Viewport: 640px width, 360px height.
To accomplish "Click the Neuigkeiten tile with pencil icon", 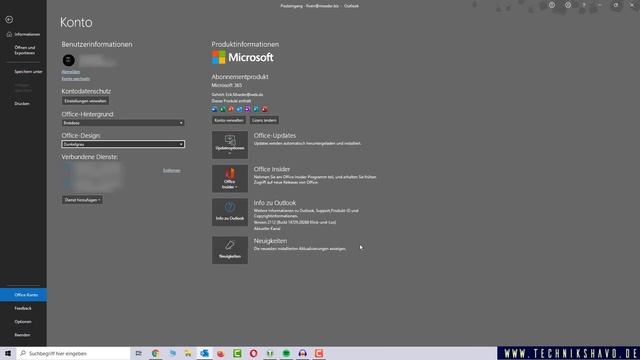I will tap(230, 250).
